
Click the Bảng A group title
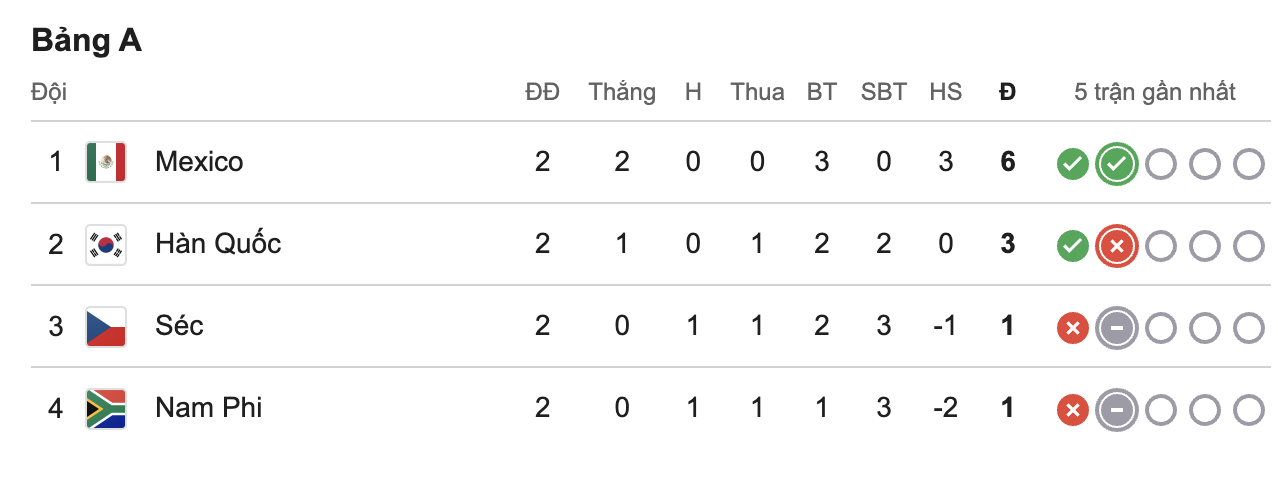pyautogui.click(x=87, y=40)
